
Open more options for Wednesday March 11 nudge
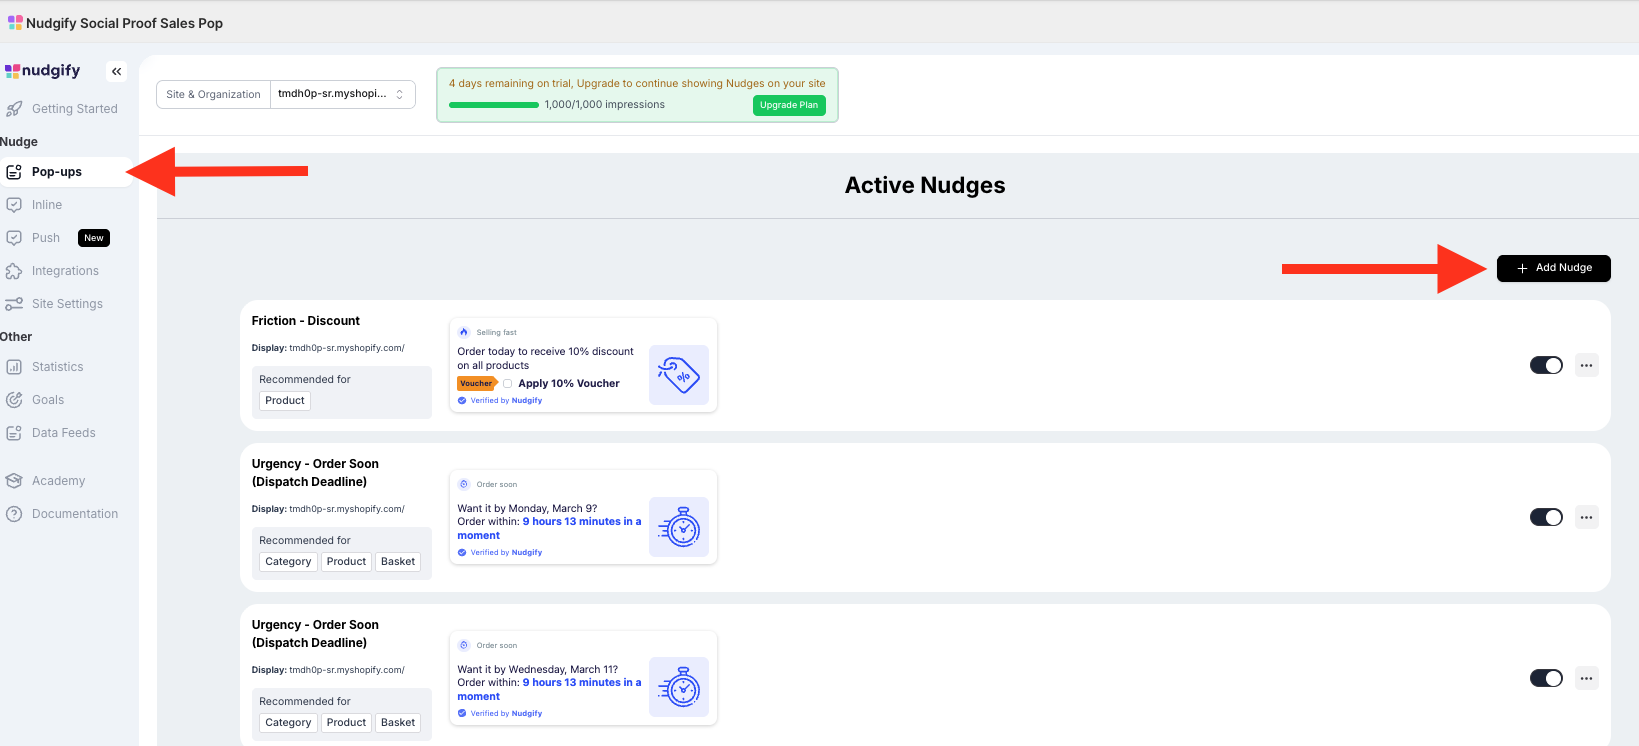click(1586, 678)
